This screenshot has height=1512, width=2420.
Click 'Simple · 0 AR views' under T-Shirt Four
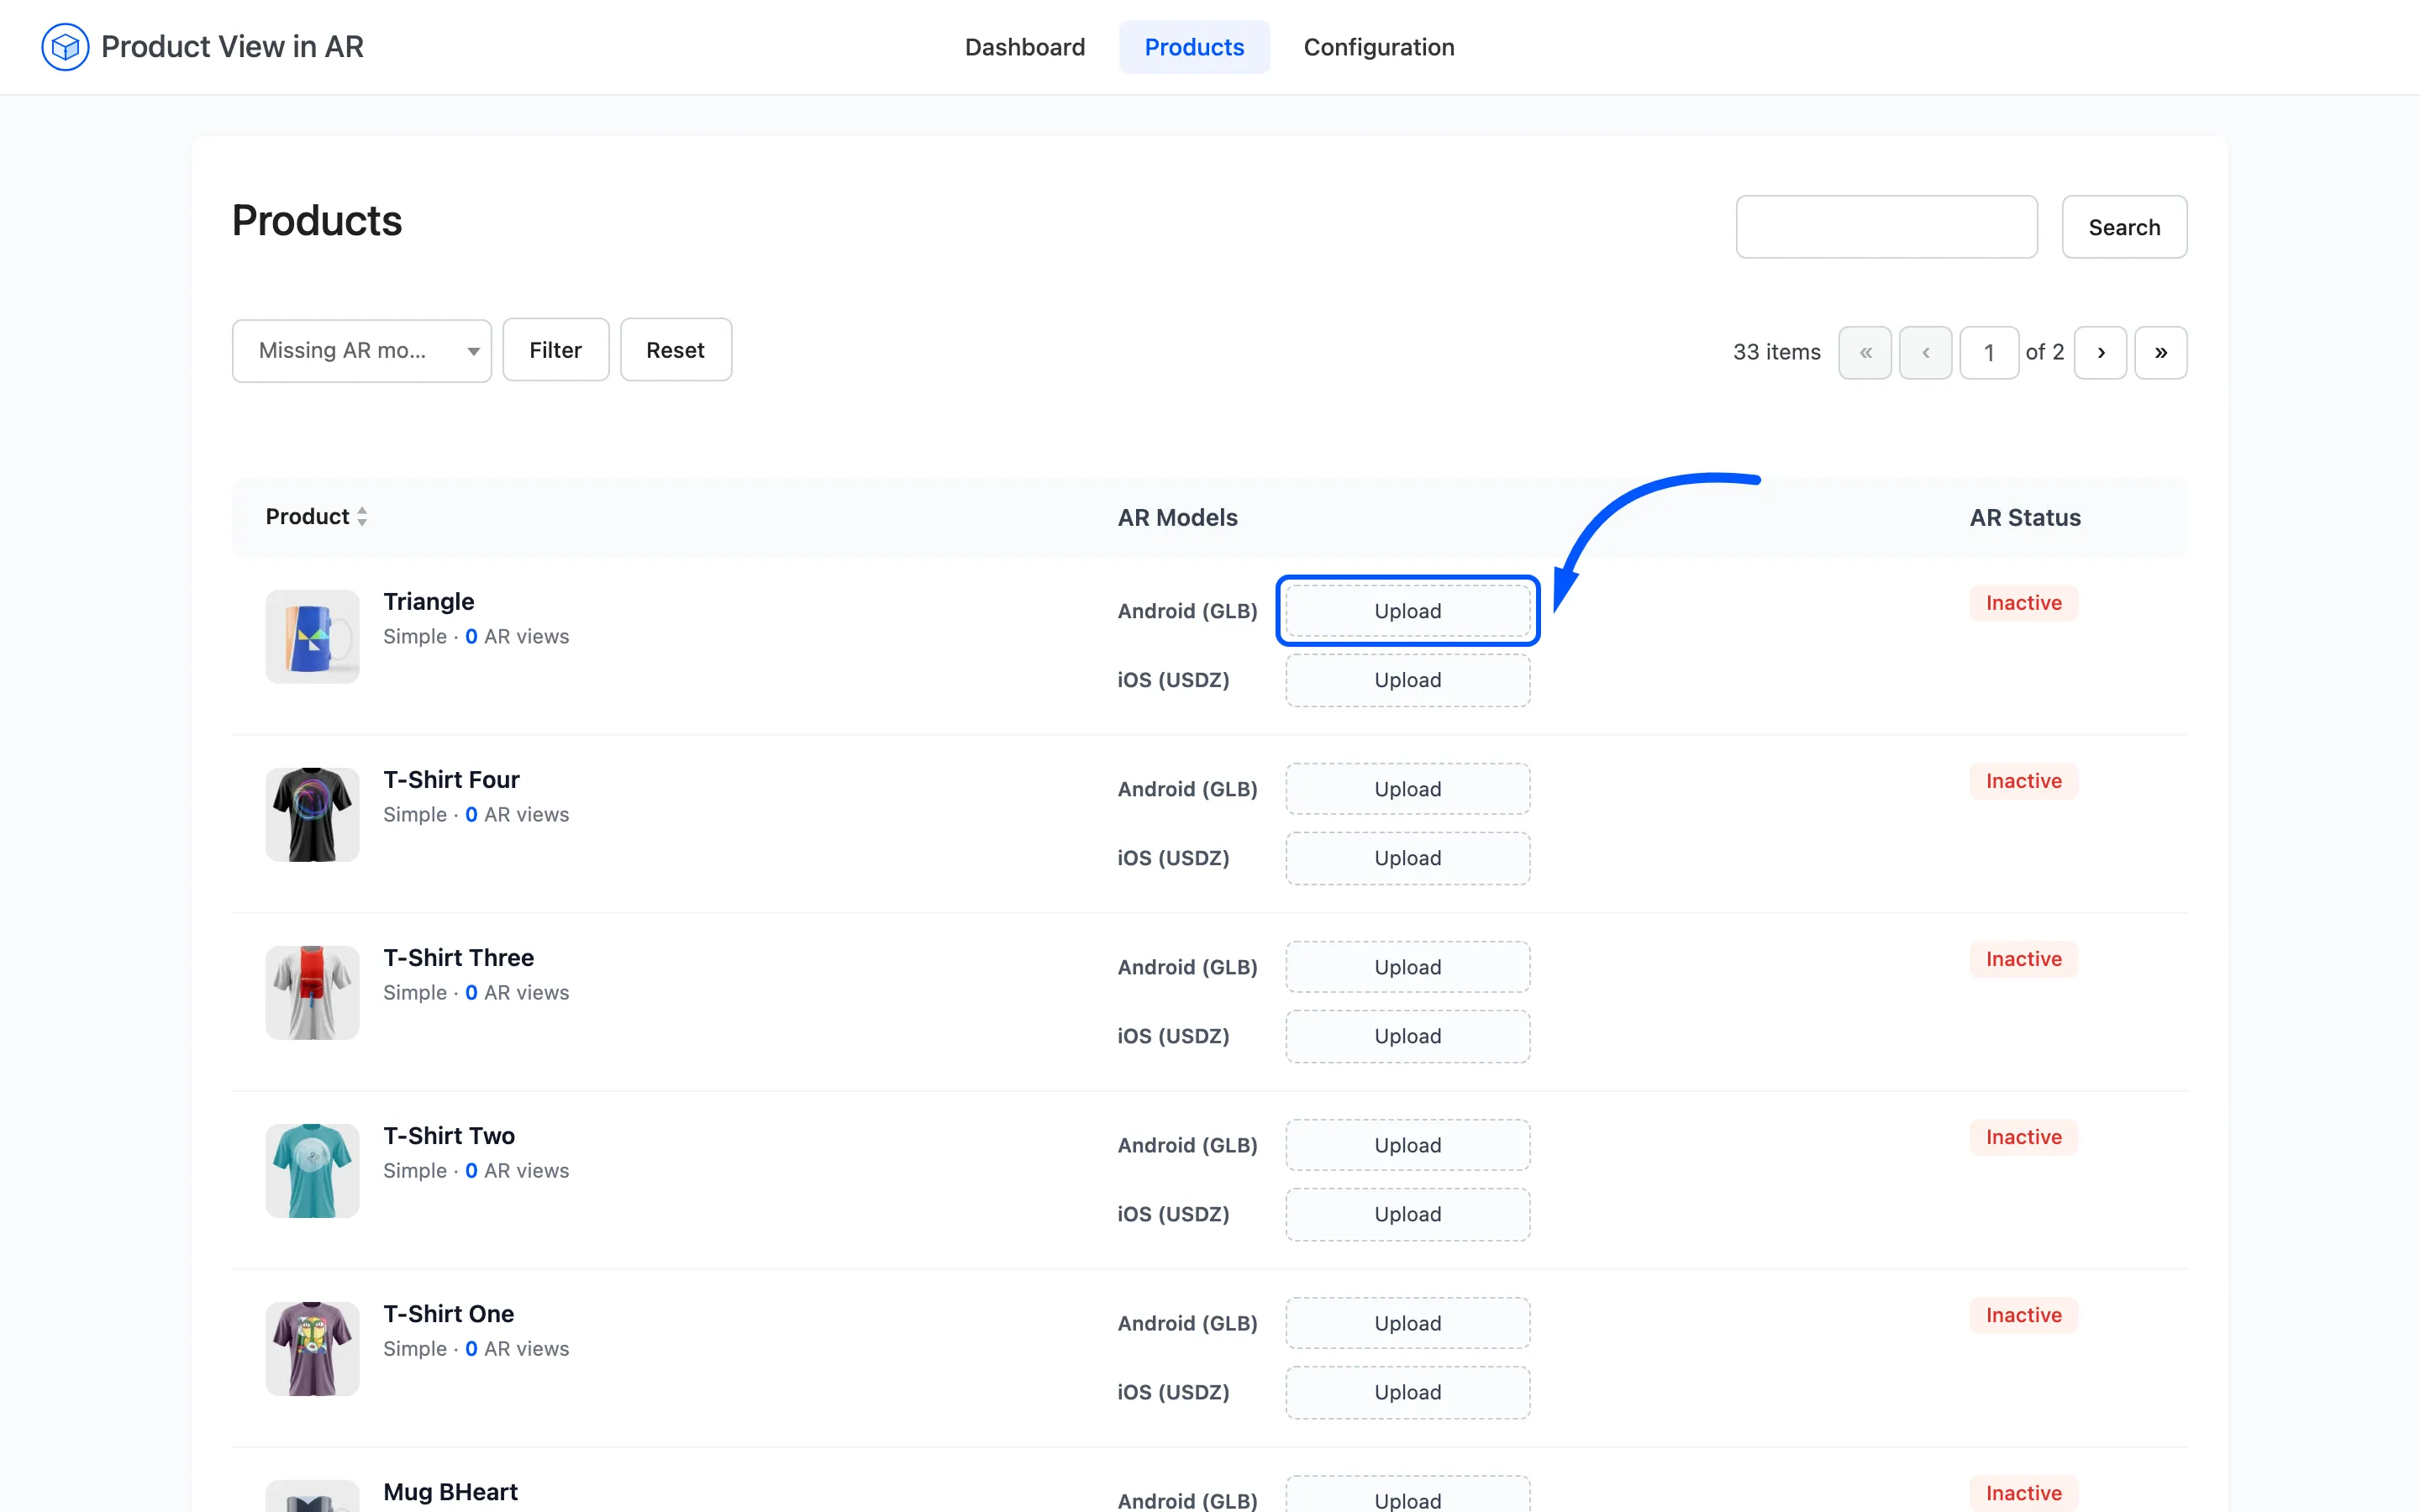coord(476,814)
